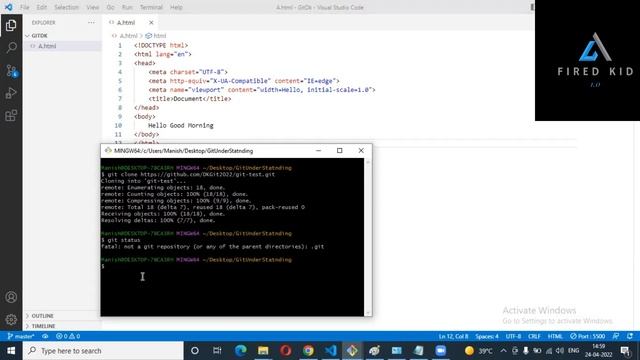
Task: Open the Go menu
Action: [110, 7]
